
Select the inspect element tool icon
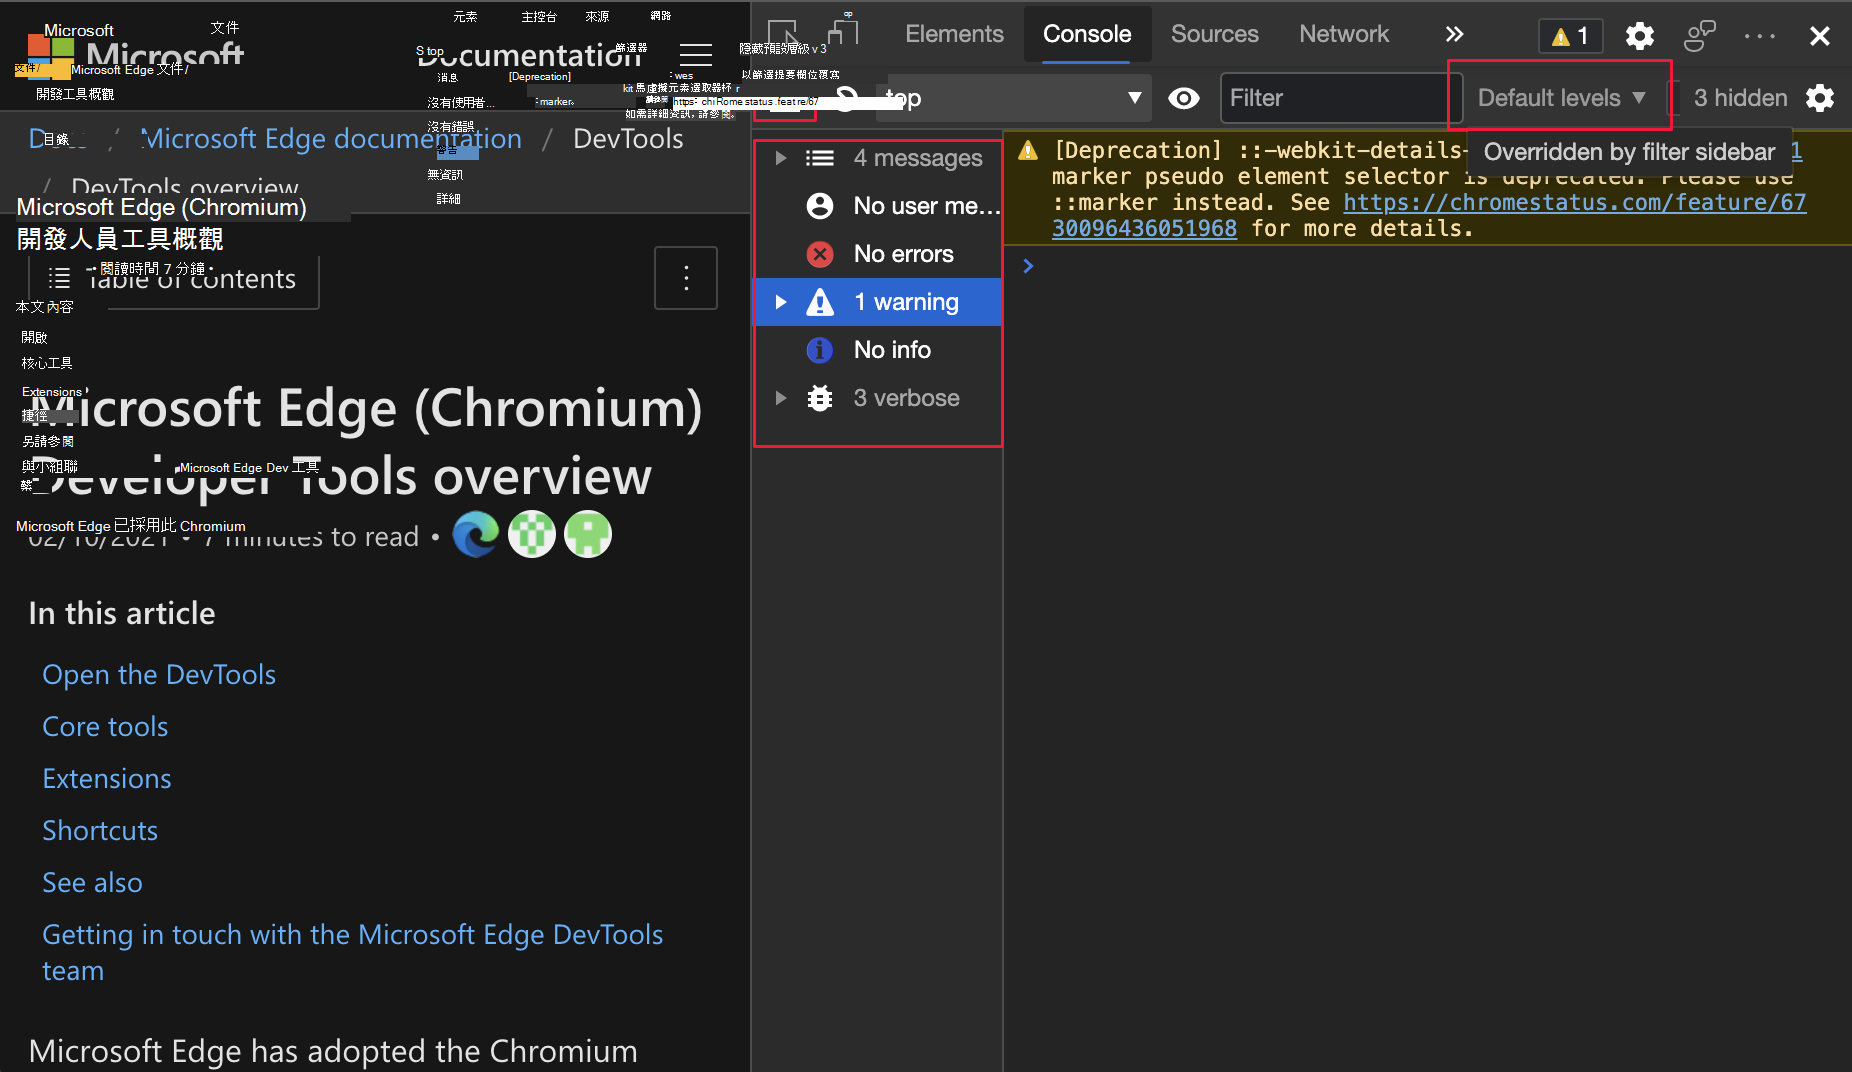[783, 34]
